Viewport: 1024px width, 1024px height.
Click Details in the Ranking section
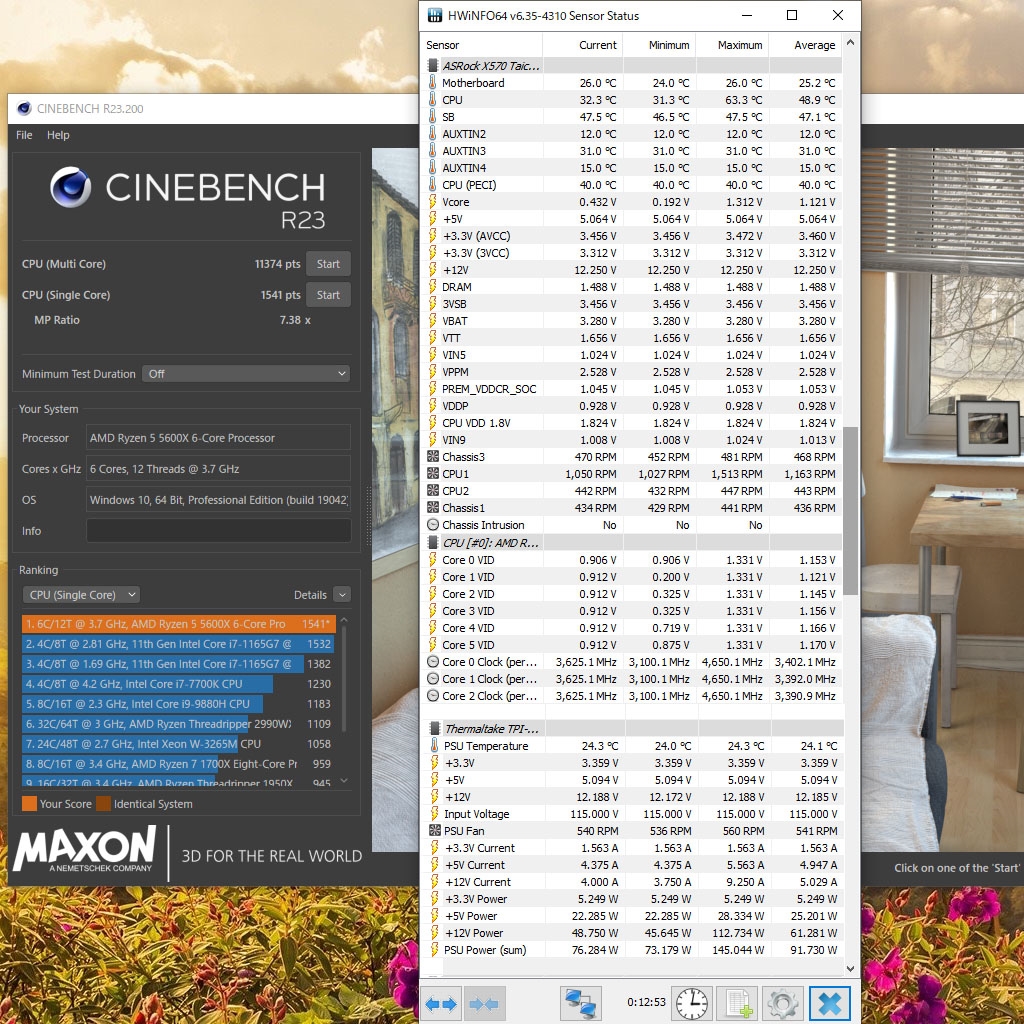point(313,594)
